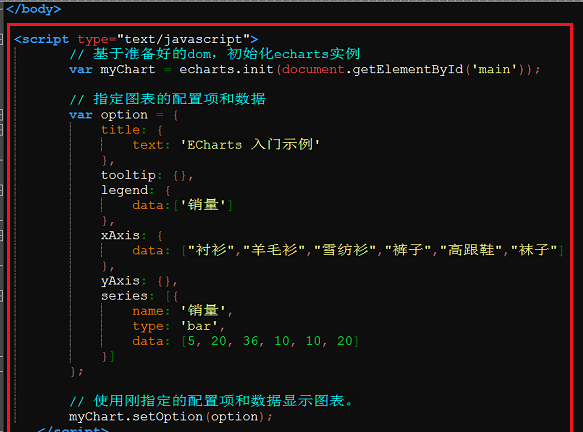583x432 pixels.
Task: Click the 'tooltip:' property key
Action: [x=132, y=175]
